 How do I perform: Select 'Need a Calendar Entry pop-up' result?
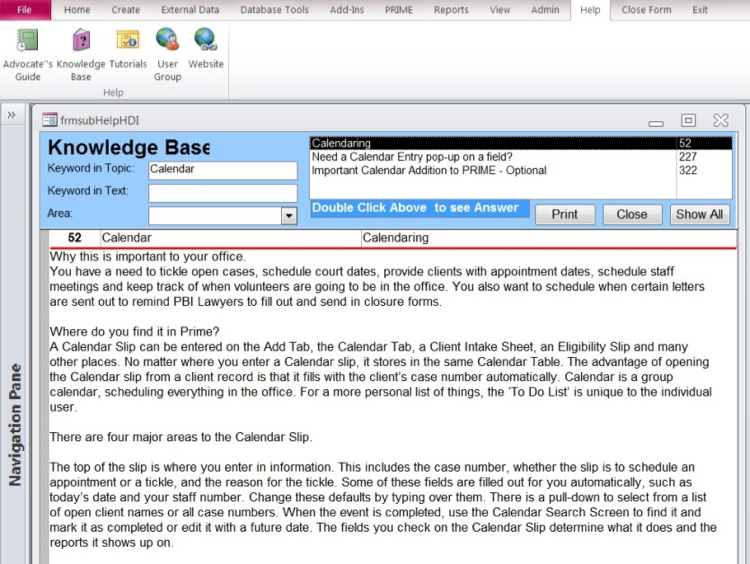coord(492,157)
